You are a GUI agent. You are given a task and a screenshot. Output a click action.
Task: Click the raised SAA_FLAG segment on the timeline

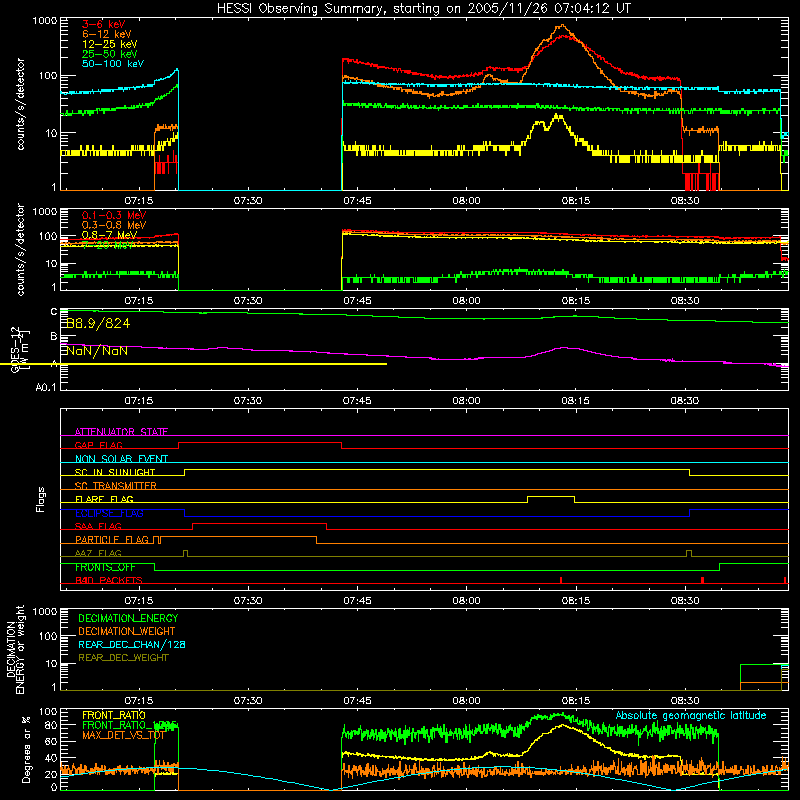260,523
